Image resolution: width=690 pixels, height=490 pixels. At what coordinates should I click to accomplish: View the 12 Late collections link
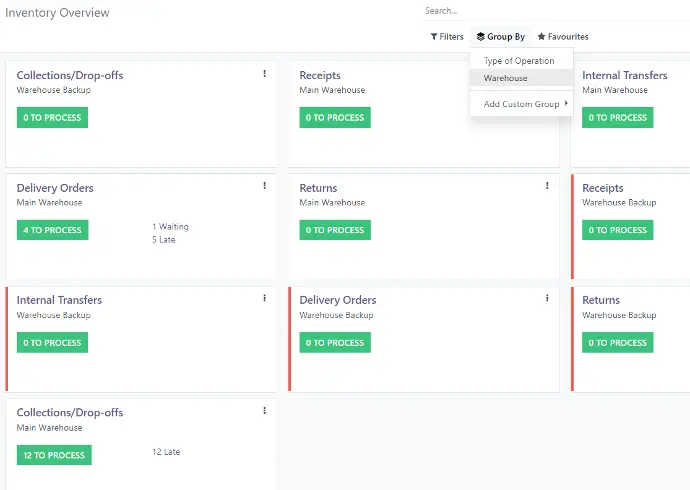(x=166, y=452)
